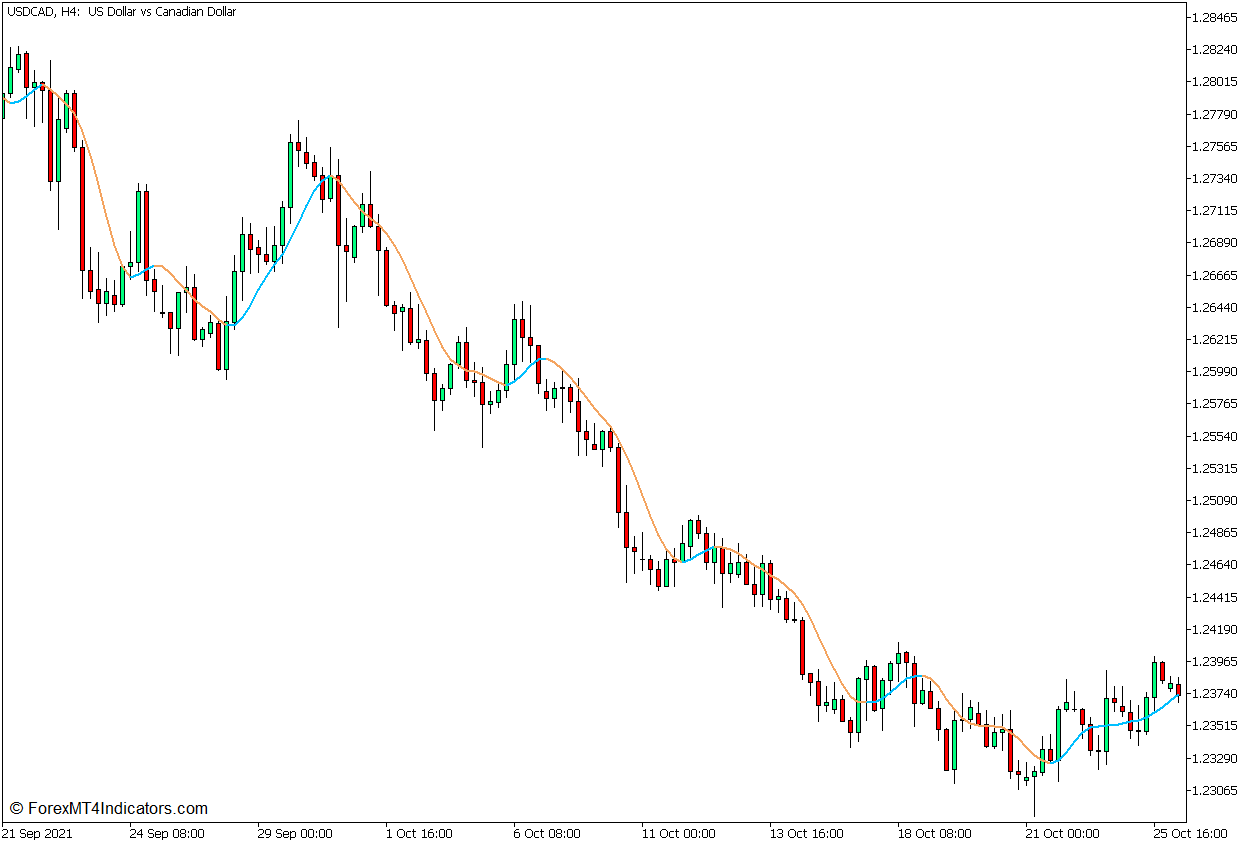The height and width of the screenshot is (846, 1256).
Task: Click the highest price label 1.28465
Action: (x=1215, y=16)
